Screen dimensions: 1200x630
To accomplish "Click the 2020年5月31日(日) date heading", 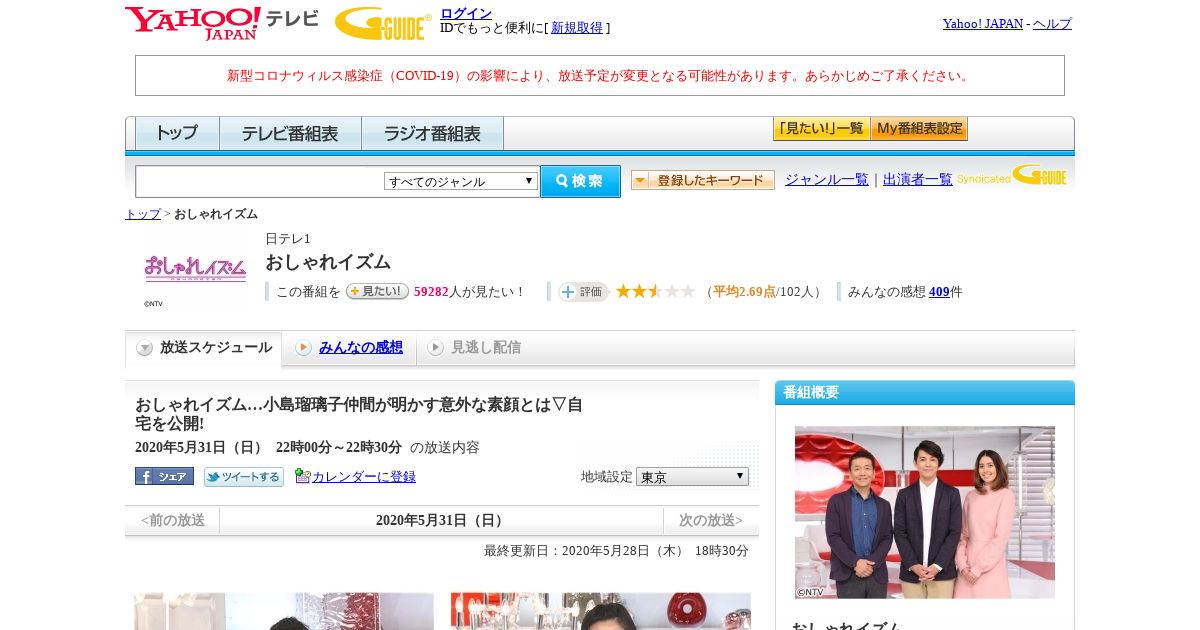I will click(x=441, y=520).
